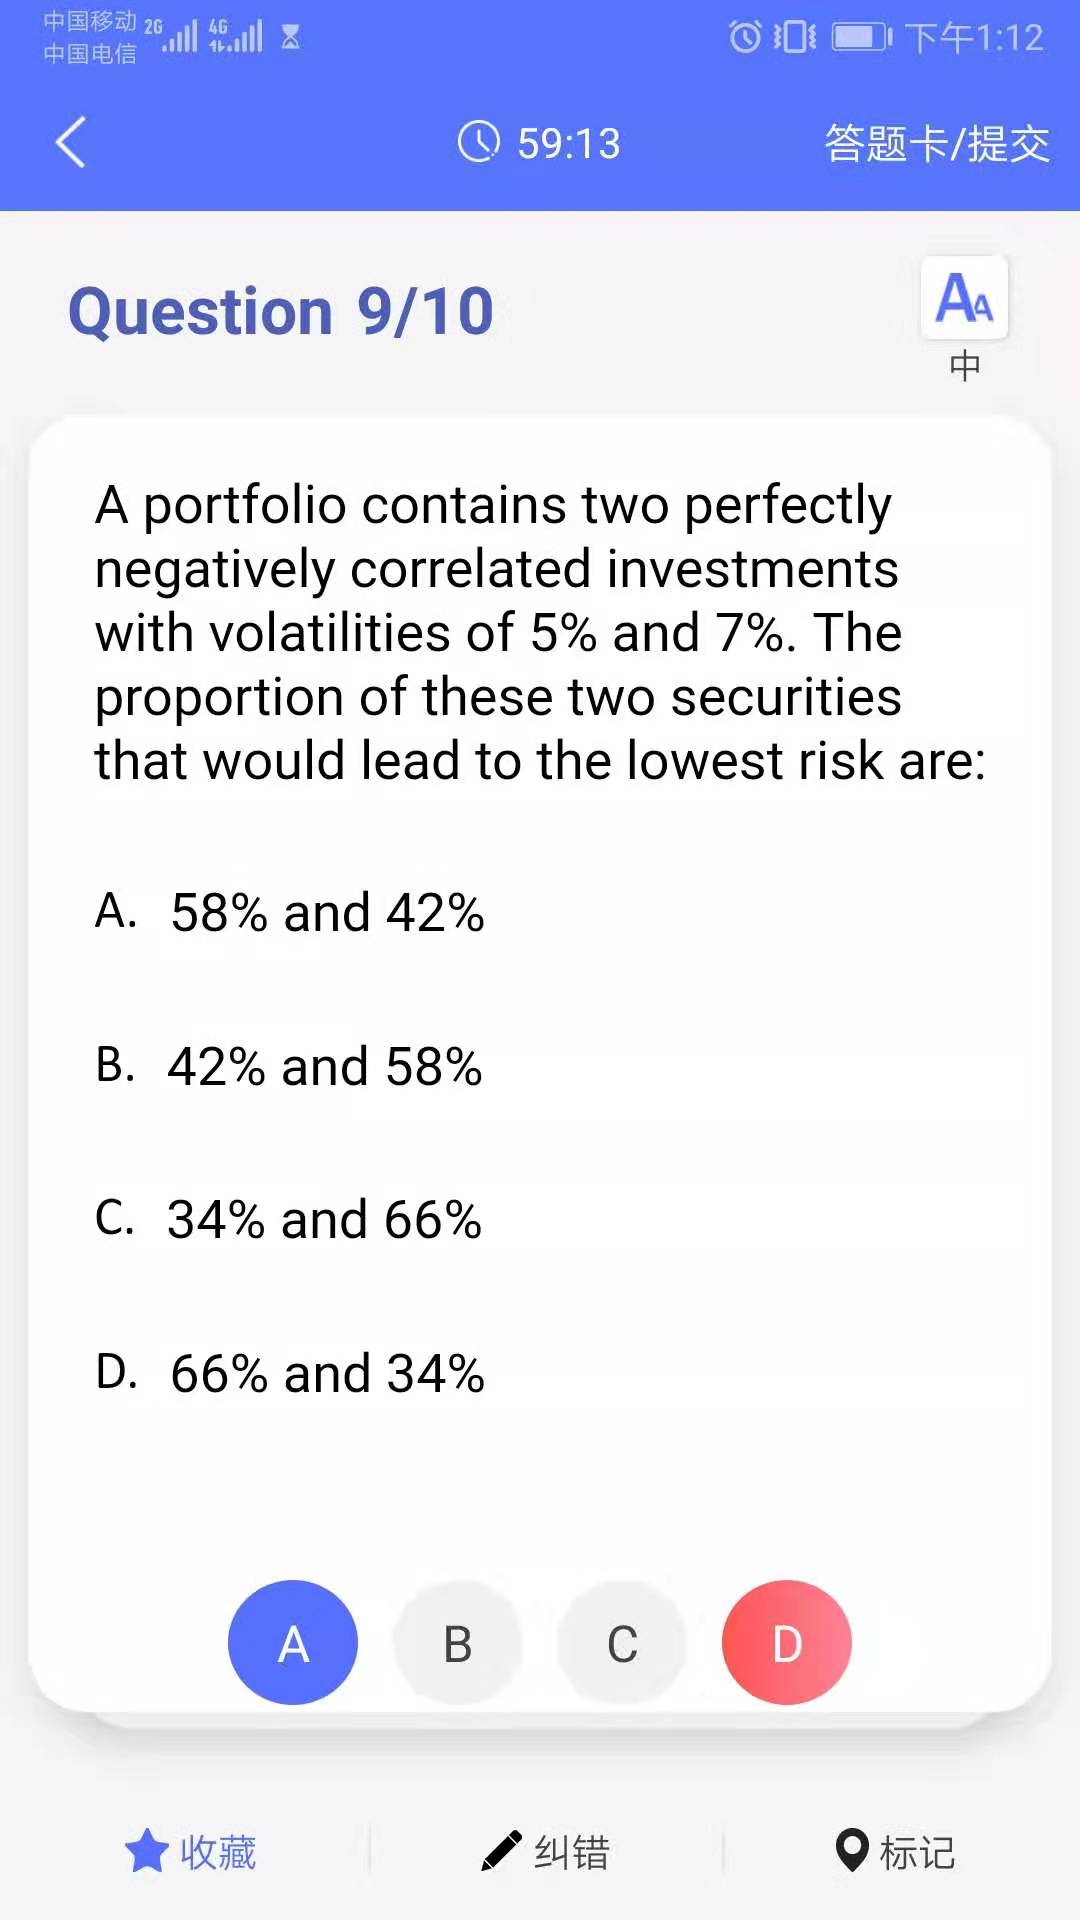This screenshot has height=1920, width=1080.
Task: Tap the 标记 mark label
Action: (x=917, y=1852)
